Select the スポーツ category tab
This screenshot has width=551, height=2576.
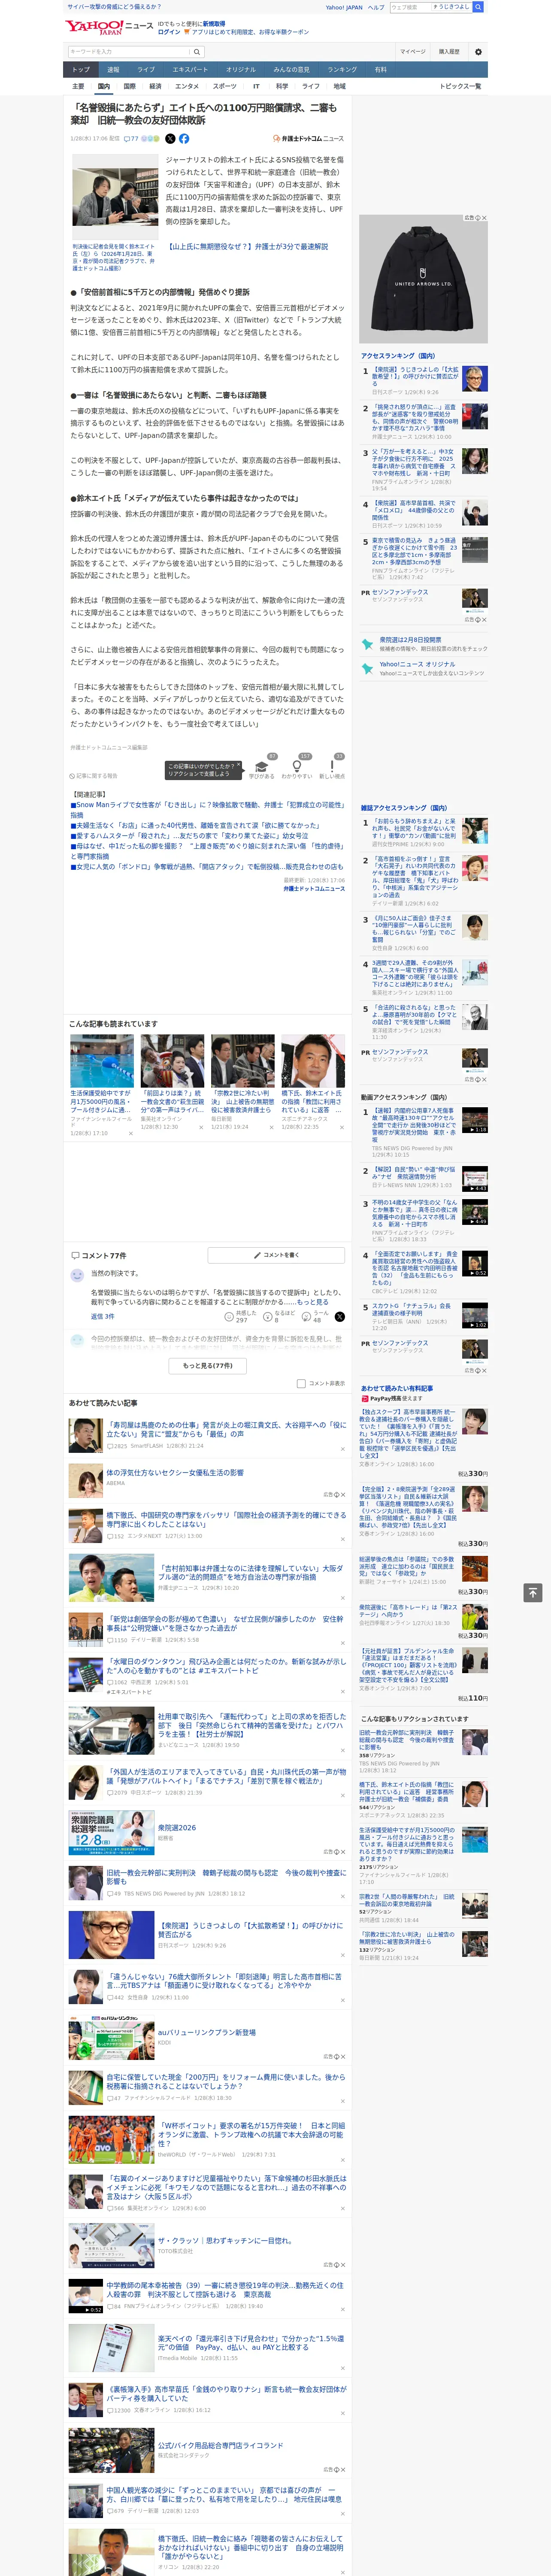(225, 86)
